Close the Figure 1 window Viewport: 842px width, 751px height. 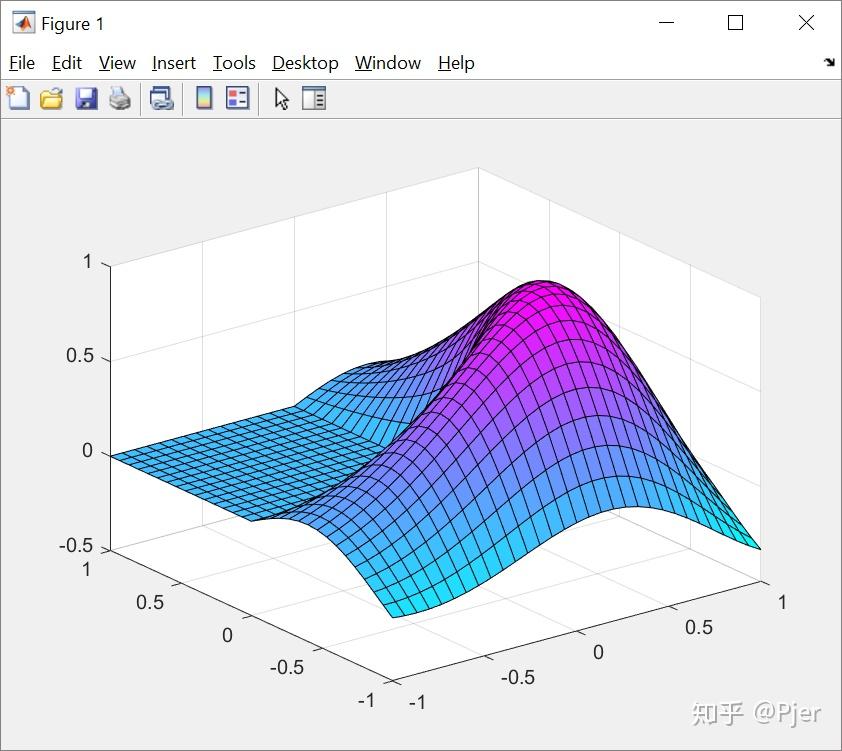tap(806, 23)
